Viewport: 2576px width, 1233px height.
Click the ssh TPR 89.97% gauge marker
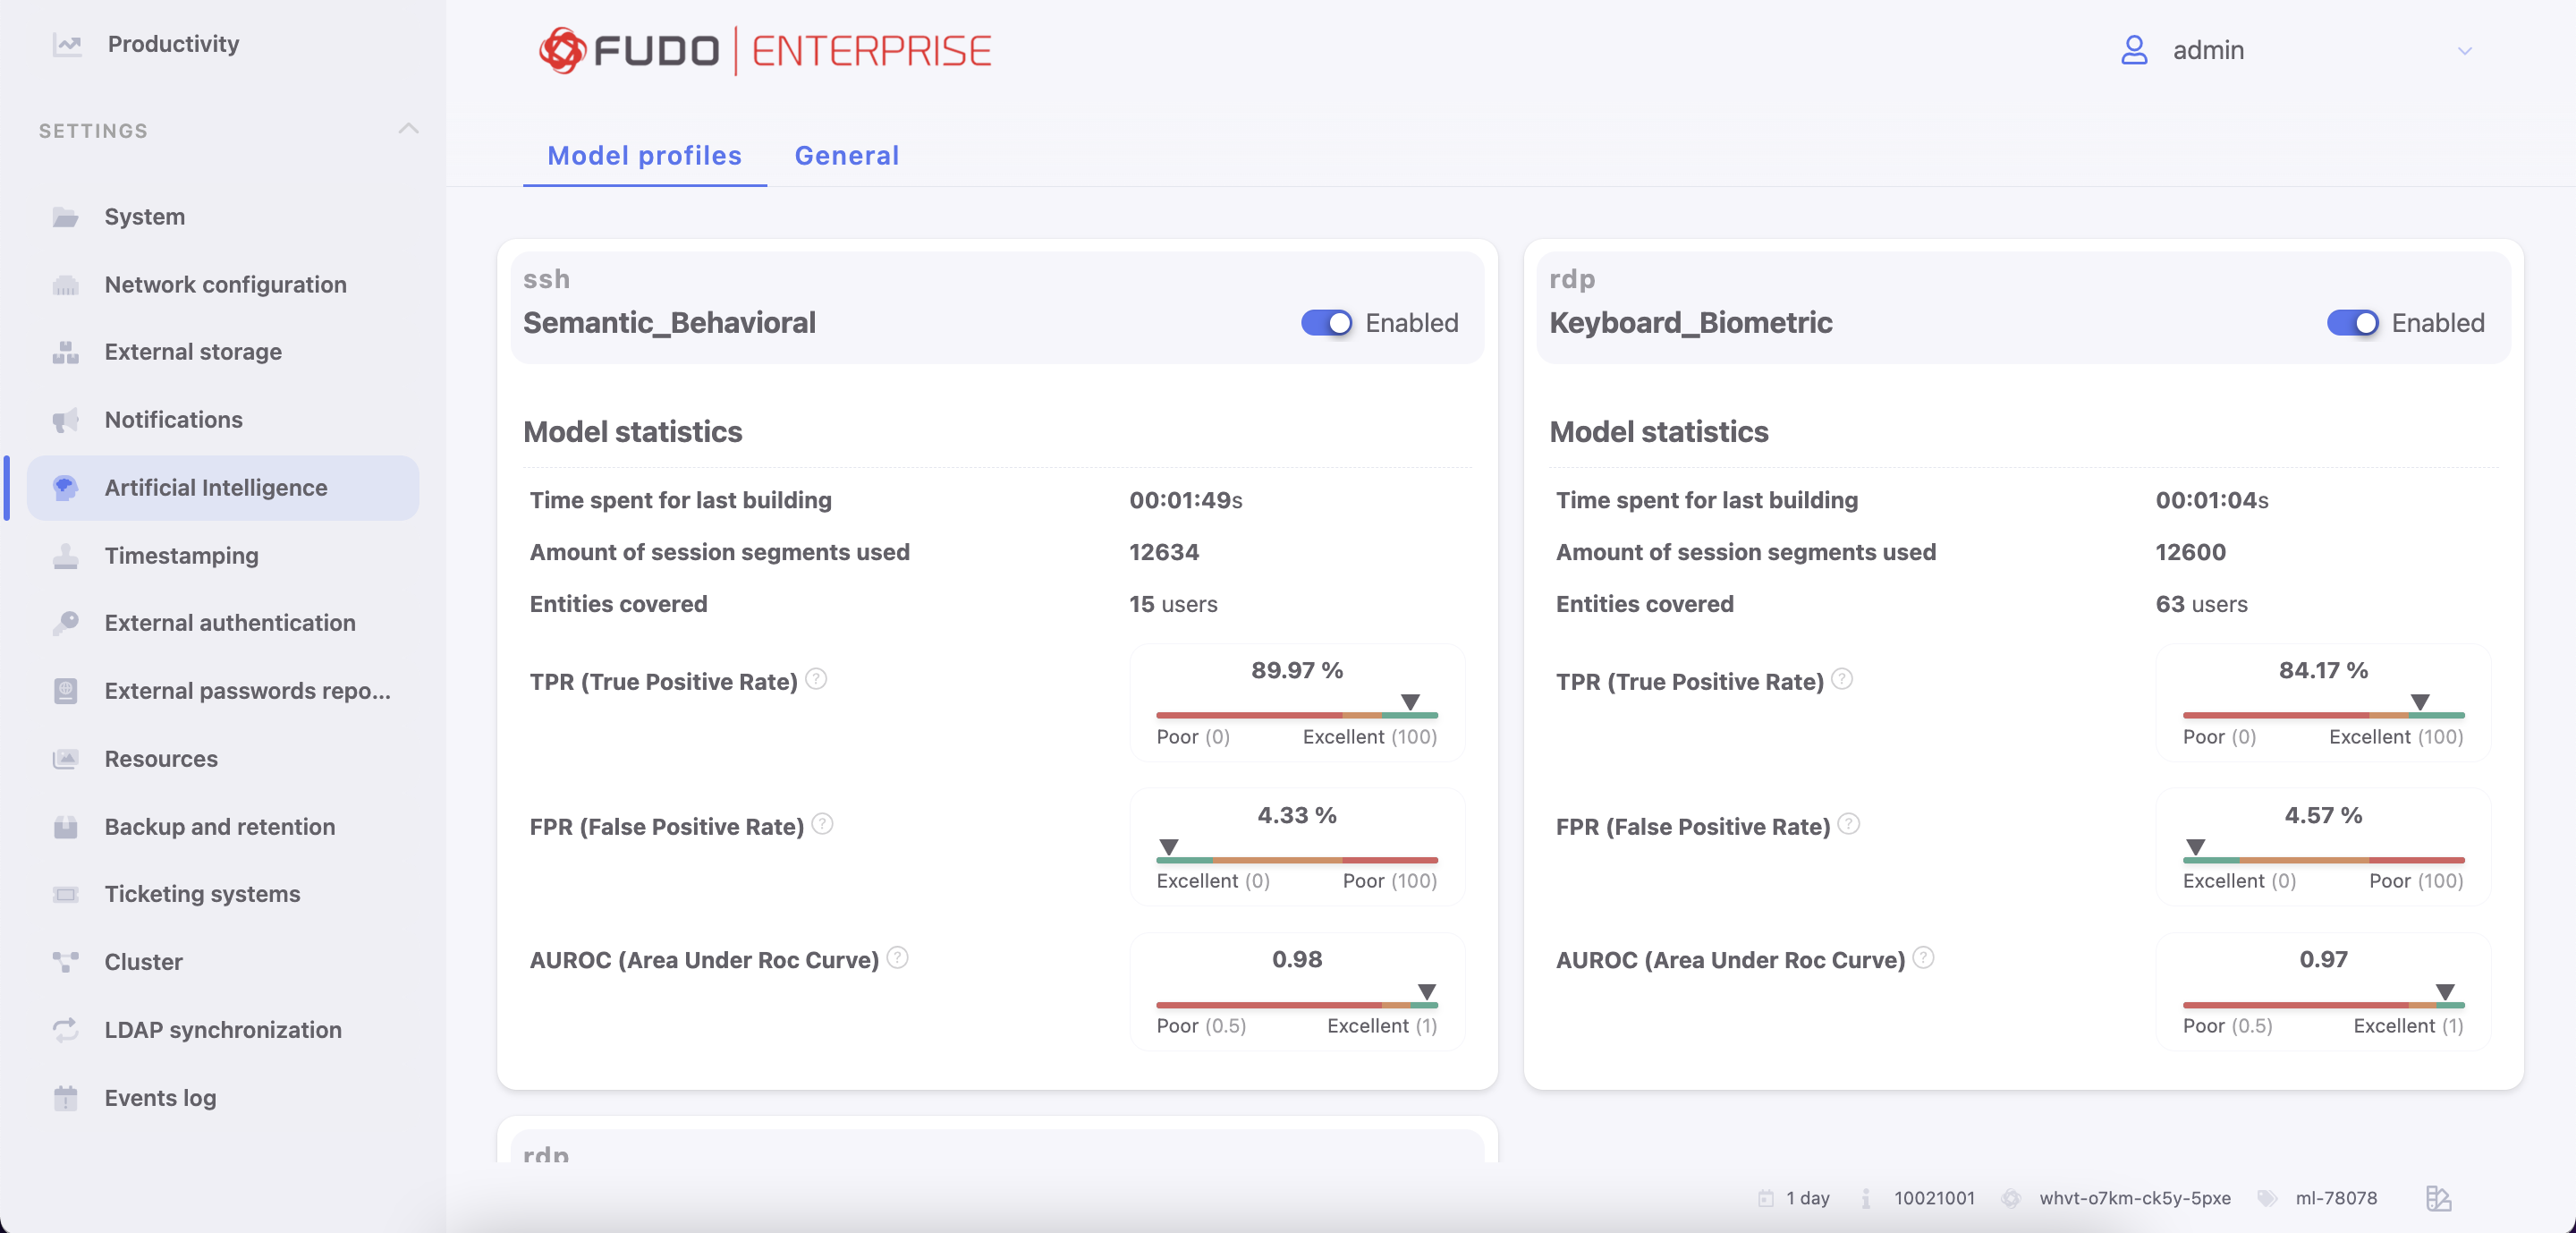pos(1410,702)
